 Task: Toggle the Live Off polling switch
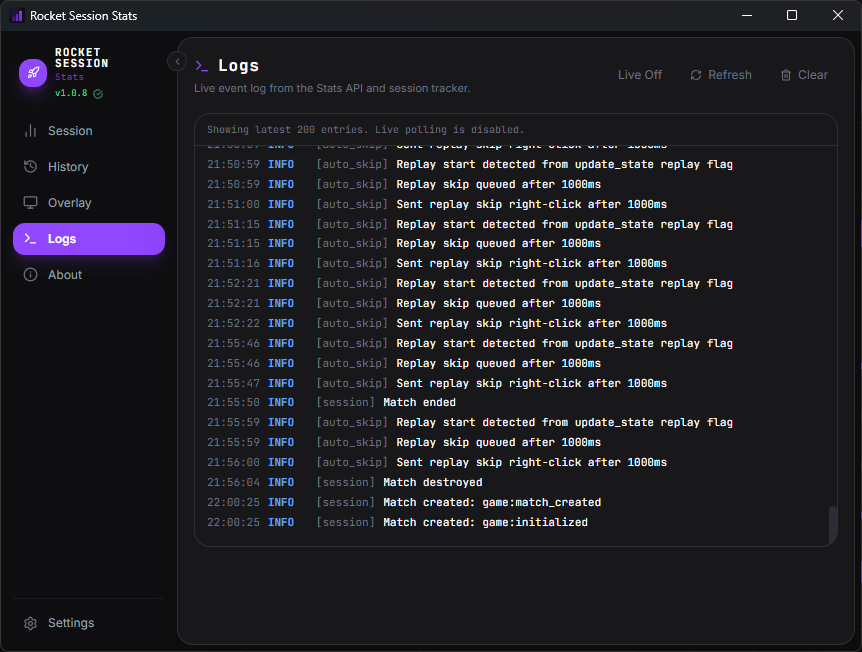click(x=639, y=75)
